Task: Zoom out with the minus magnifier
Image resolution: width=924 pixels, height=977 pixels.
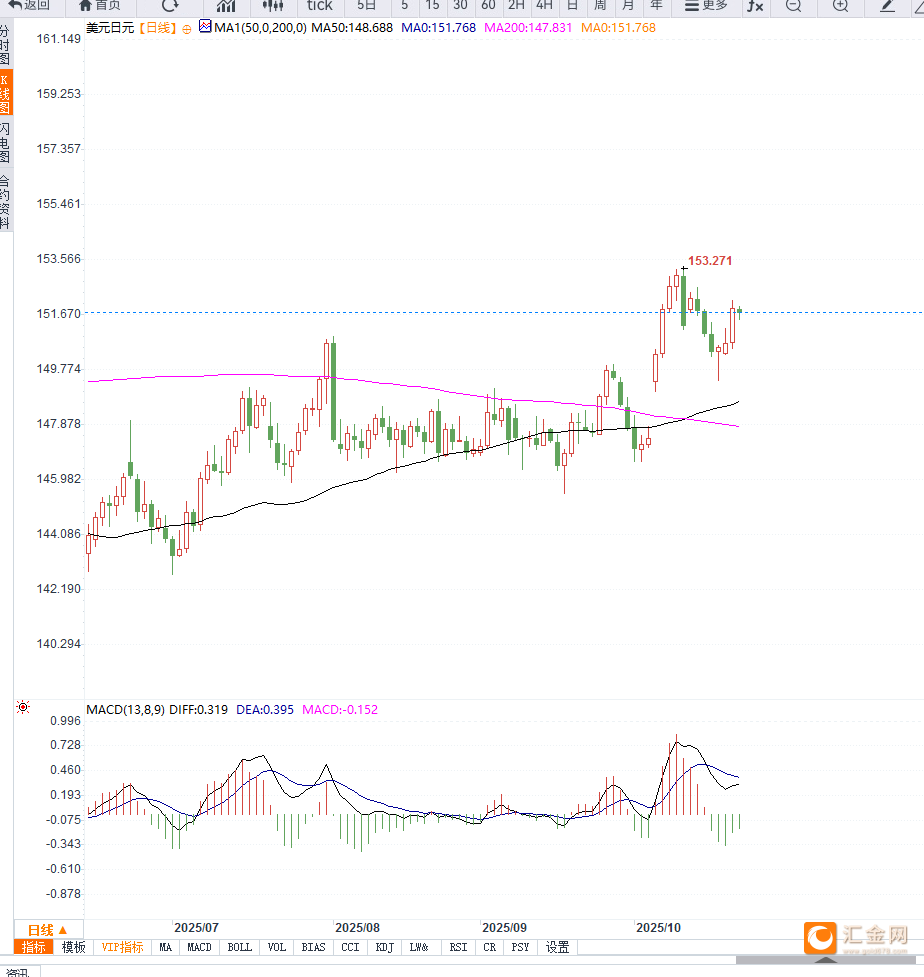Action: (x=793, y=6)
